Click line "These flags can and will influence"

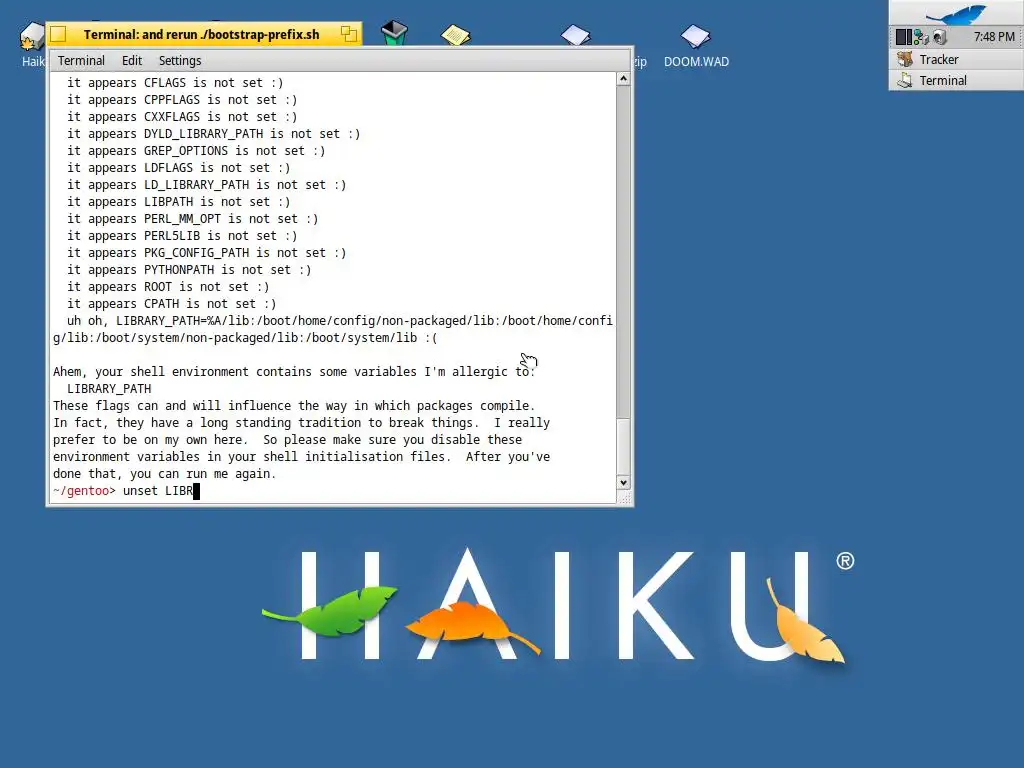pyautogui.click(x=294, y=406)
